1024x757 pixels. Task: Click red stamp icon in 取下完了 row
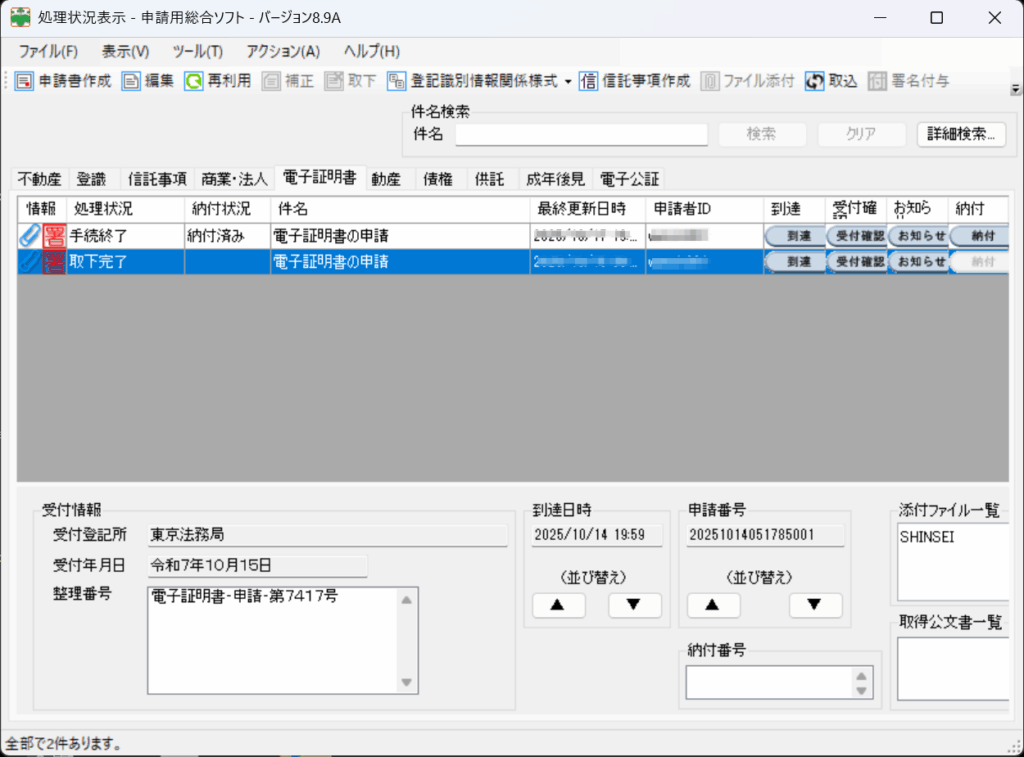click(x=53, y=261)
